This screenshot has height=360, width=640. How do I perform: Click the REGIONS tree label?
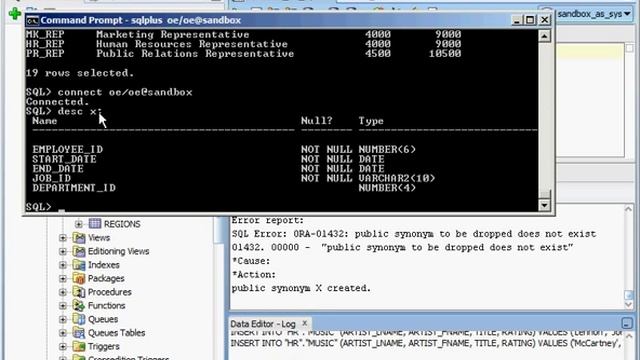coord(122,224)
